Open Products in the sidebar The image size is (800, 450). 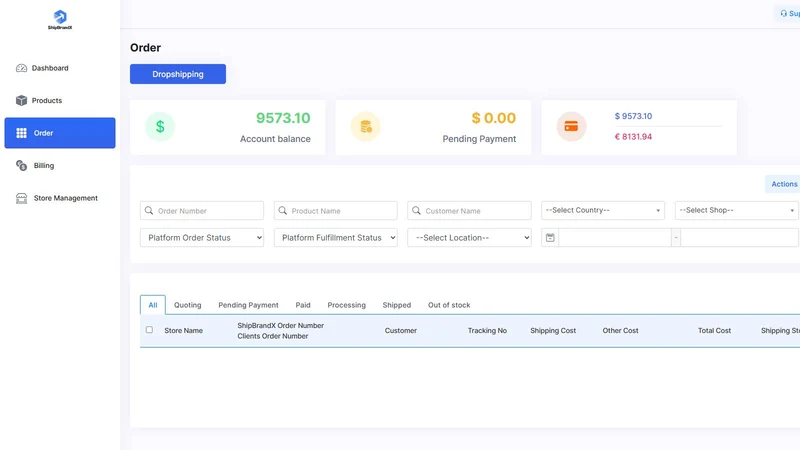46,101
